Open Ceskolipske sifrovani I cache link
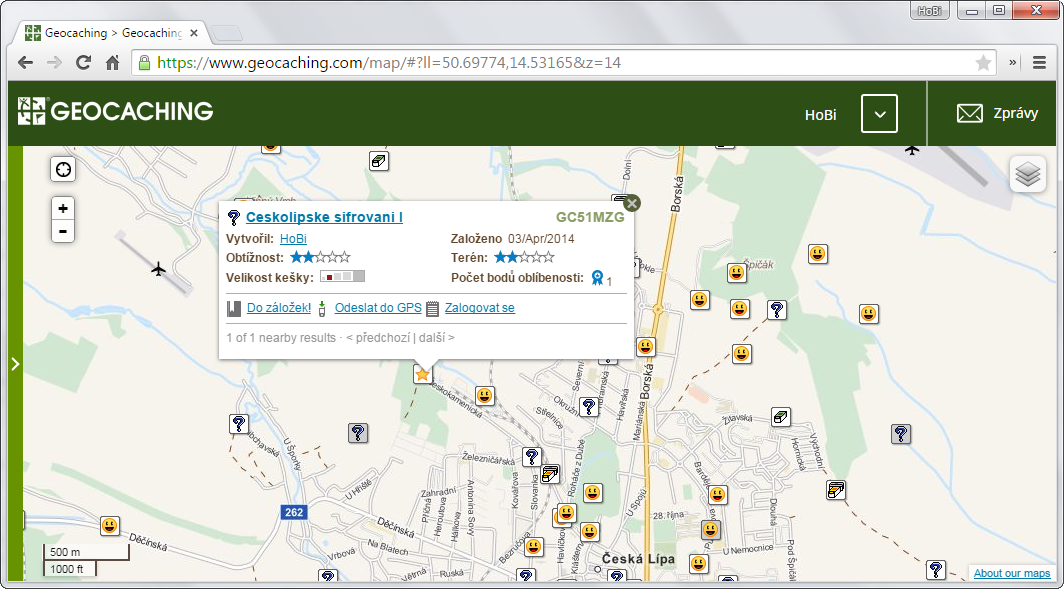Image resolution: width=1064 pixels, height=589 pixels. coord(324,217)
